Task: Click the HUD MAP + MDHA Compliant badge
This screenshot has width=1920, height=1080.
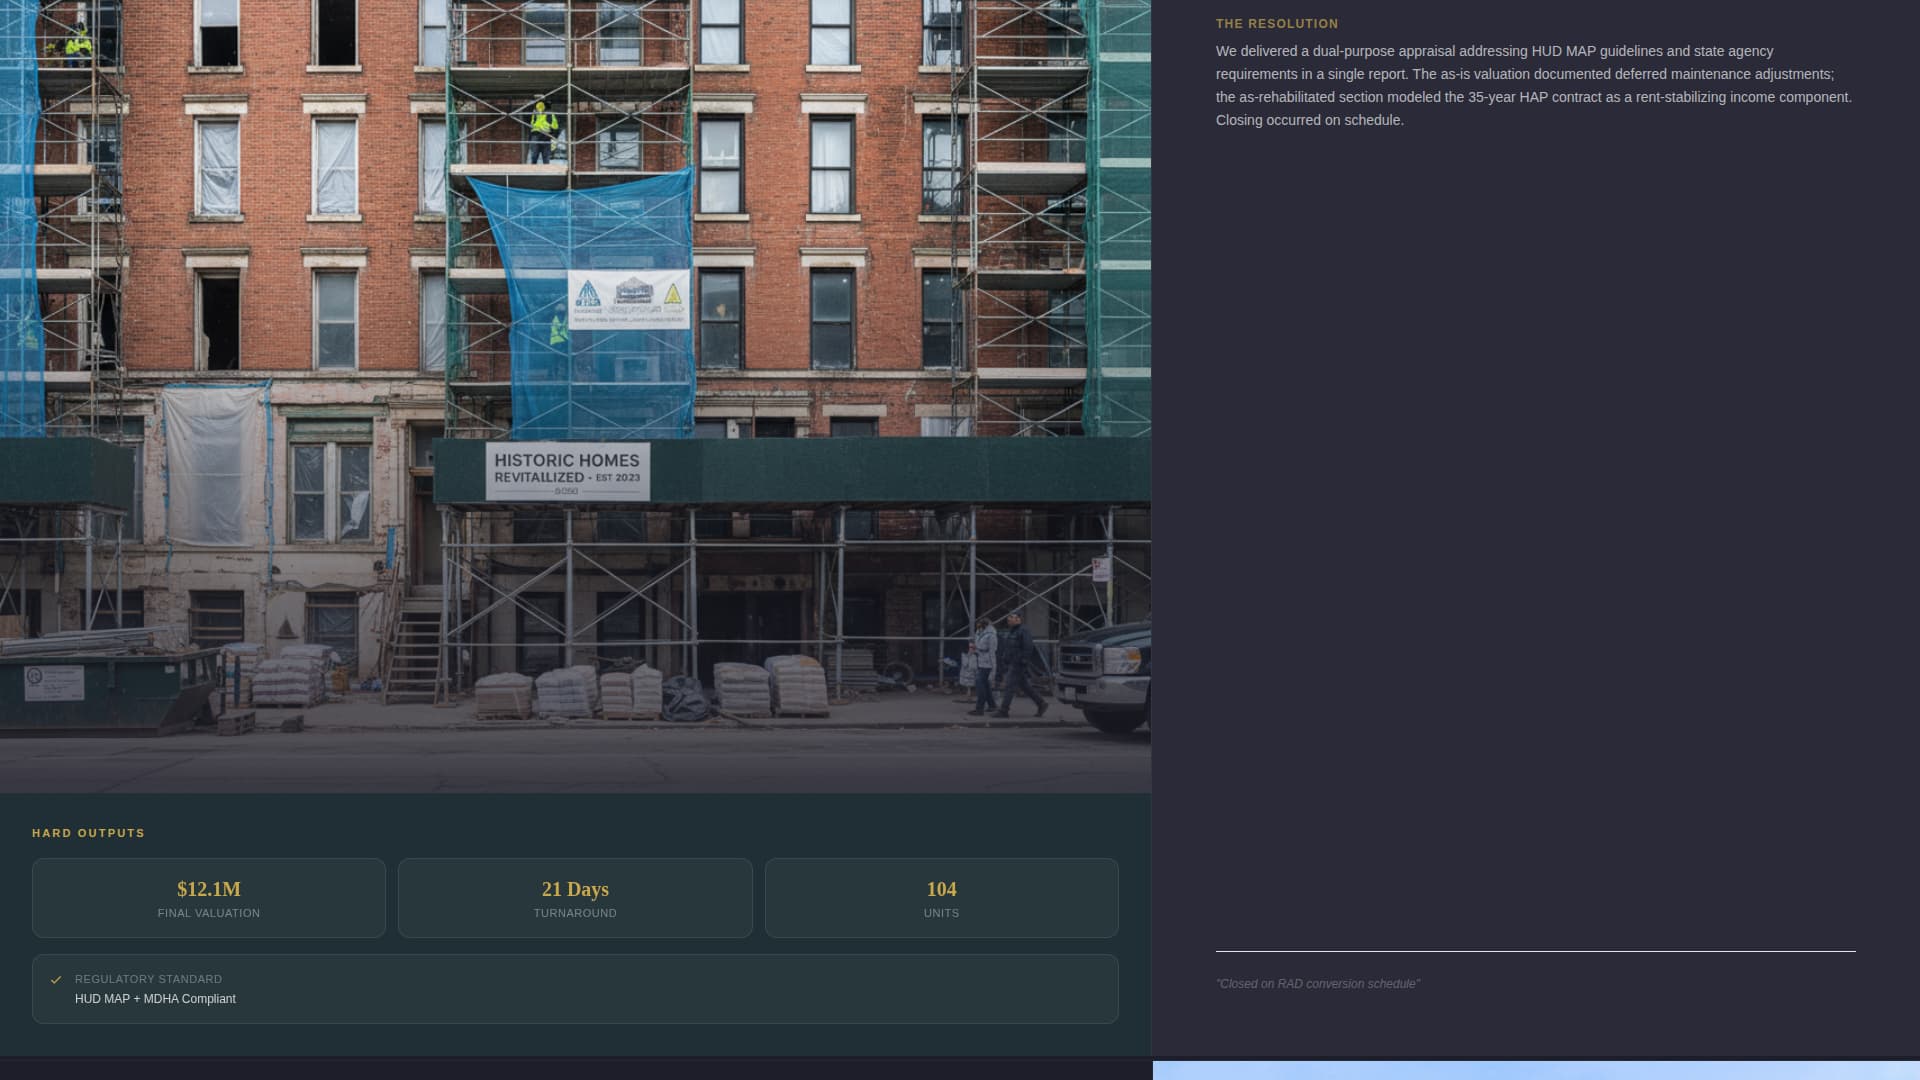Action: coord(156,998)
